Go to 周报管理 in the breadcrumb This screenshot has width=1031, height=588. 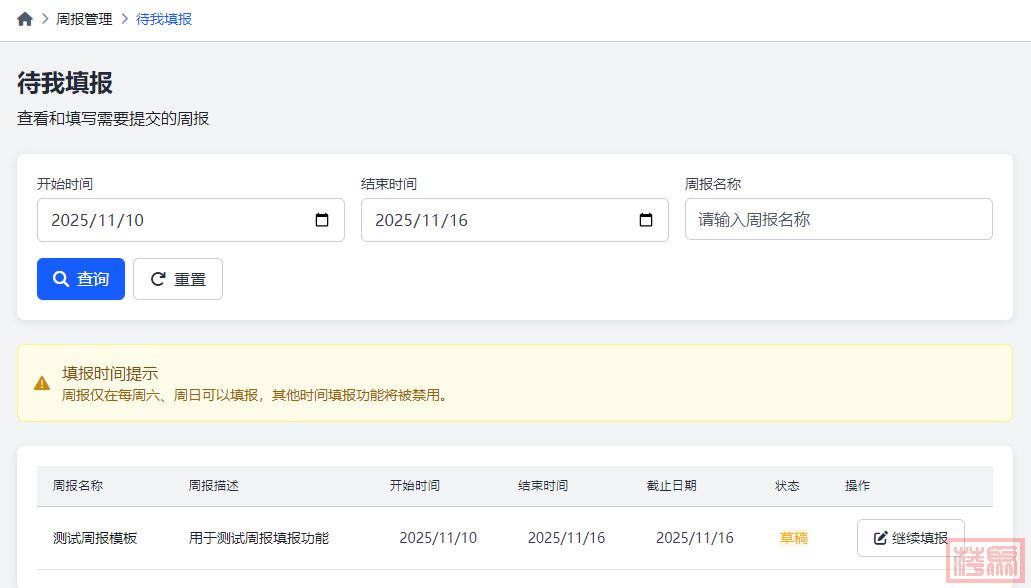pyautogui.click(x=84, y=19)
